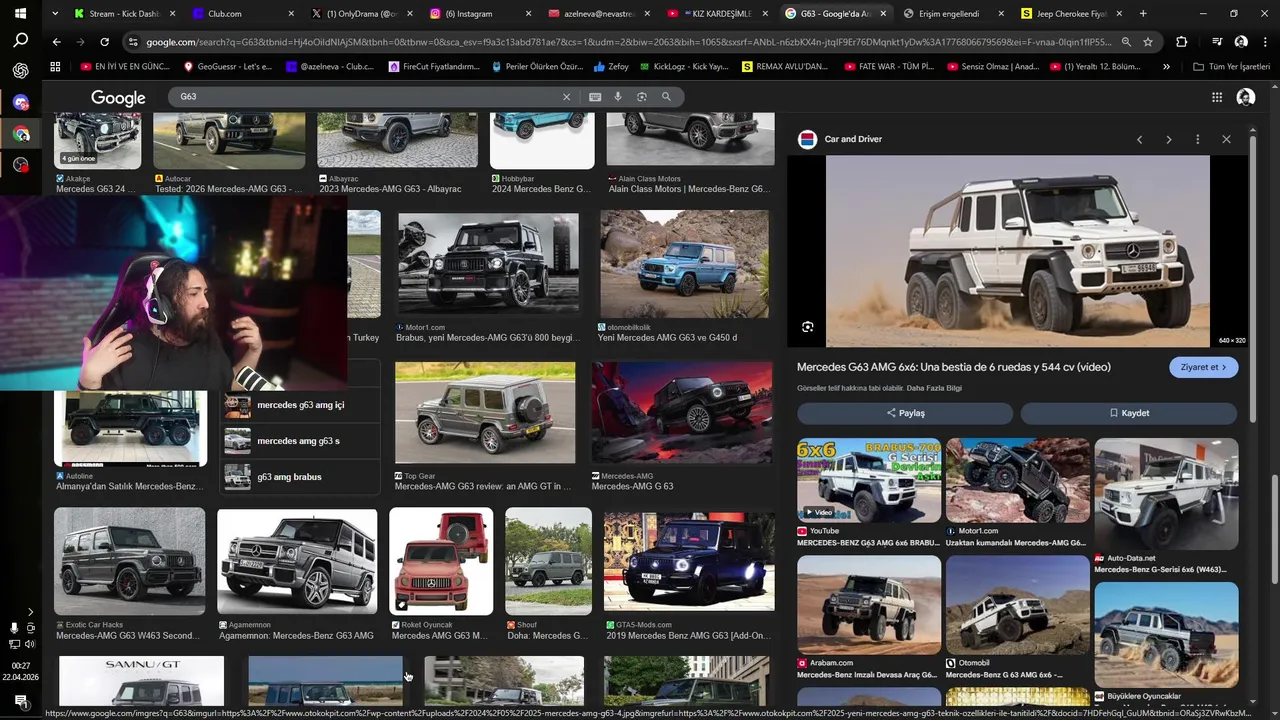
Task: Open the Top Gear G63 review thumbnail
Action: coord(485,413)
